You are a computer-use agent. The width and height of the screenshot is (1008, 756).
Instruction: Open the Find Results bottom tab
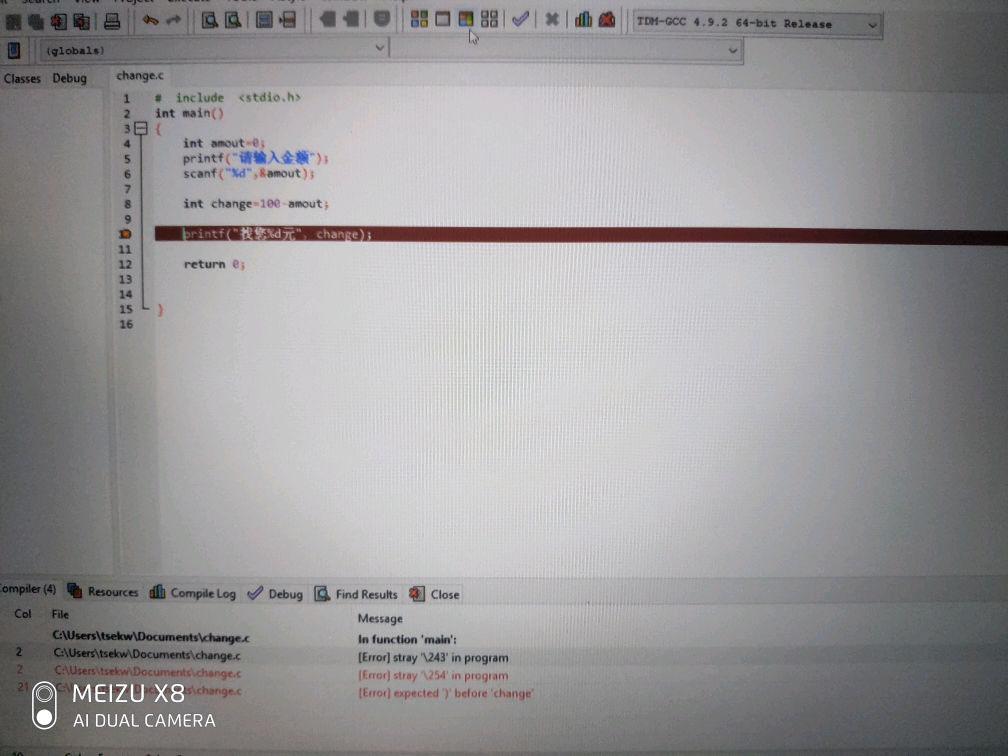click(x=356, y=594)
